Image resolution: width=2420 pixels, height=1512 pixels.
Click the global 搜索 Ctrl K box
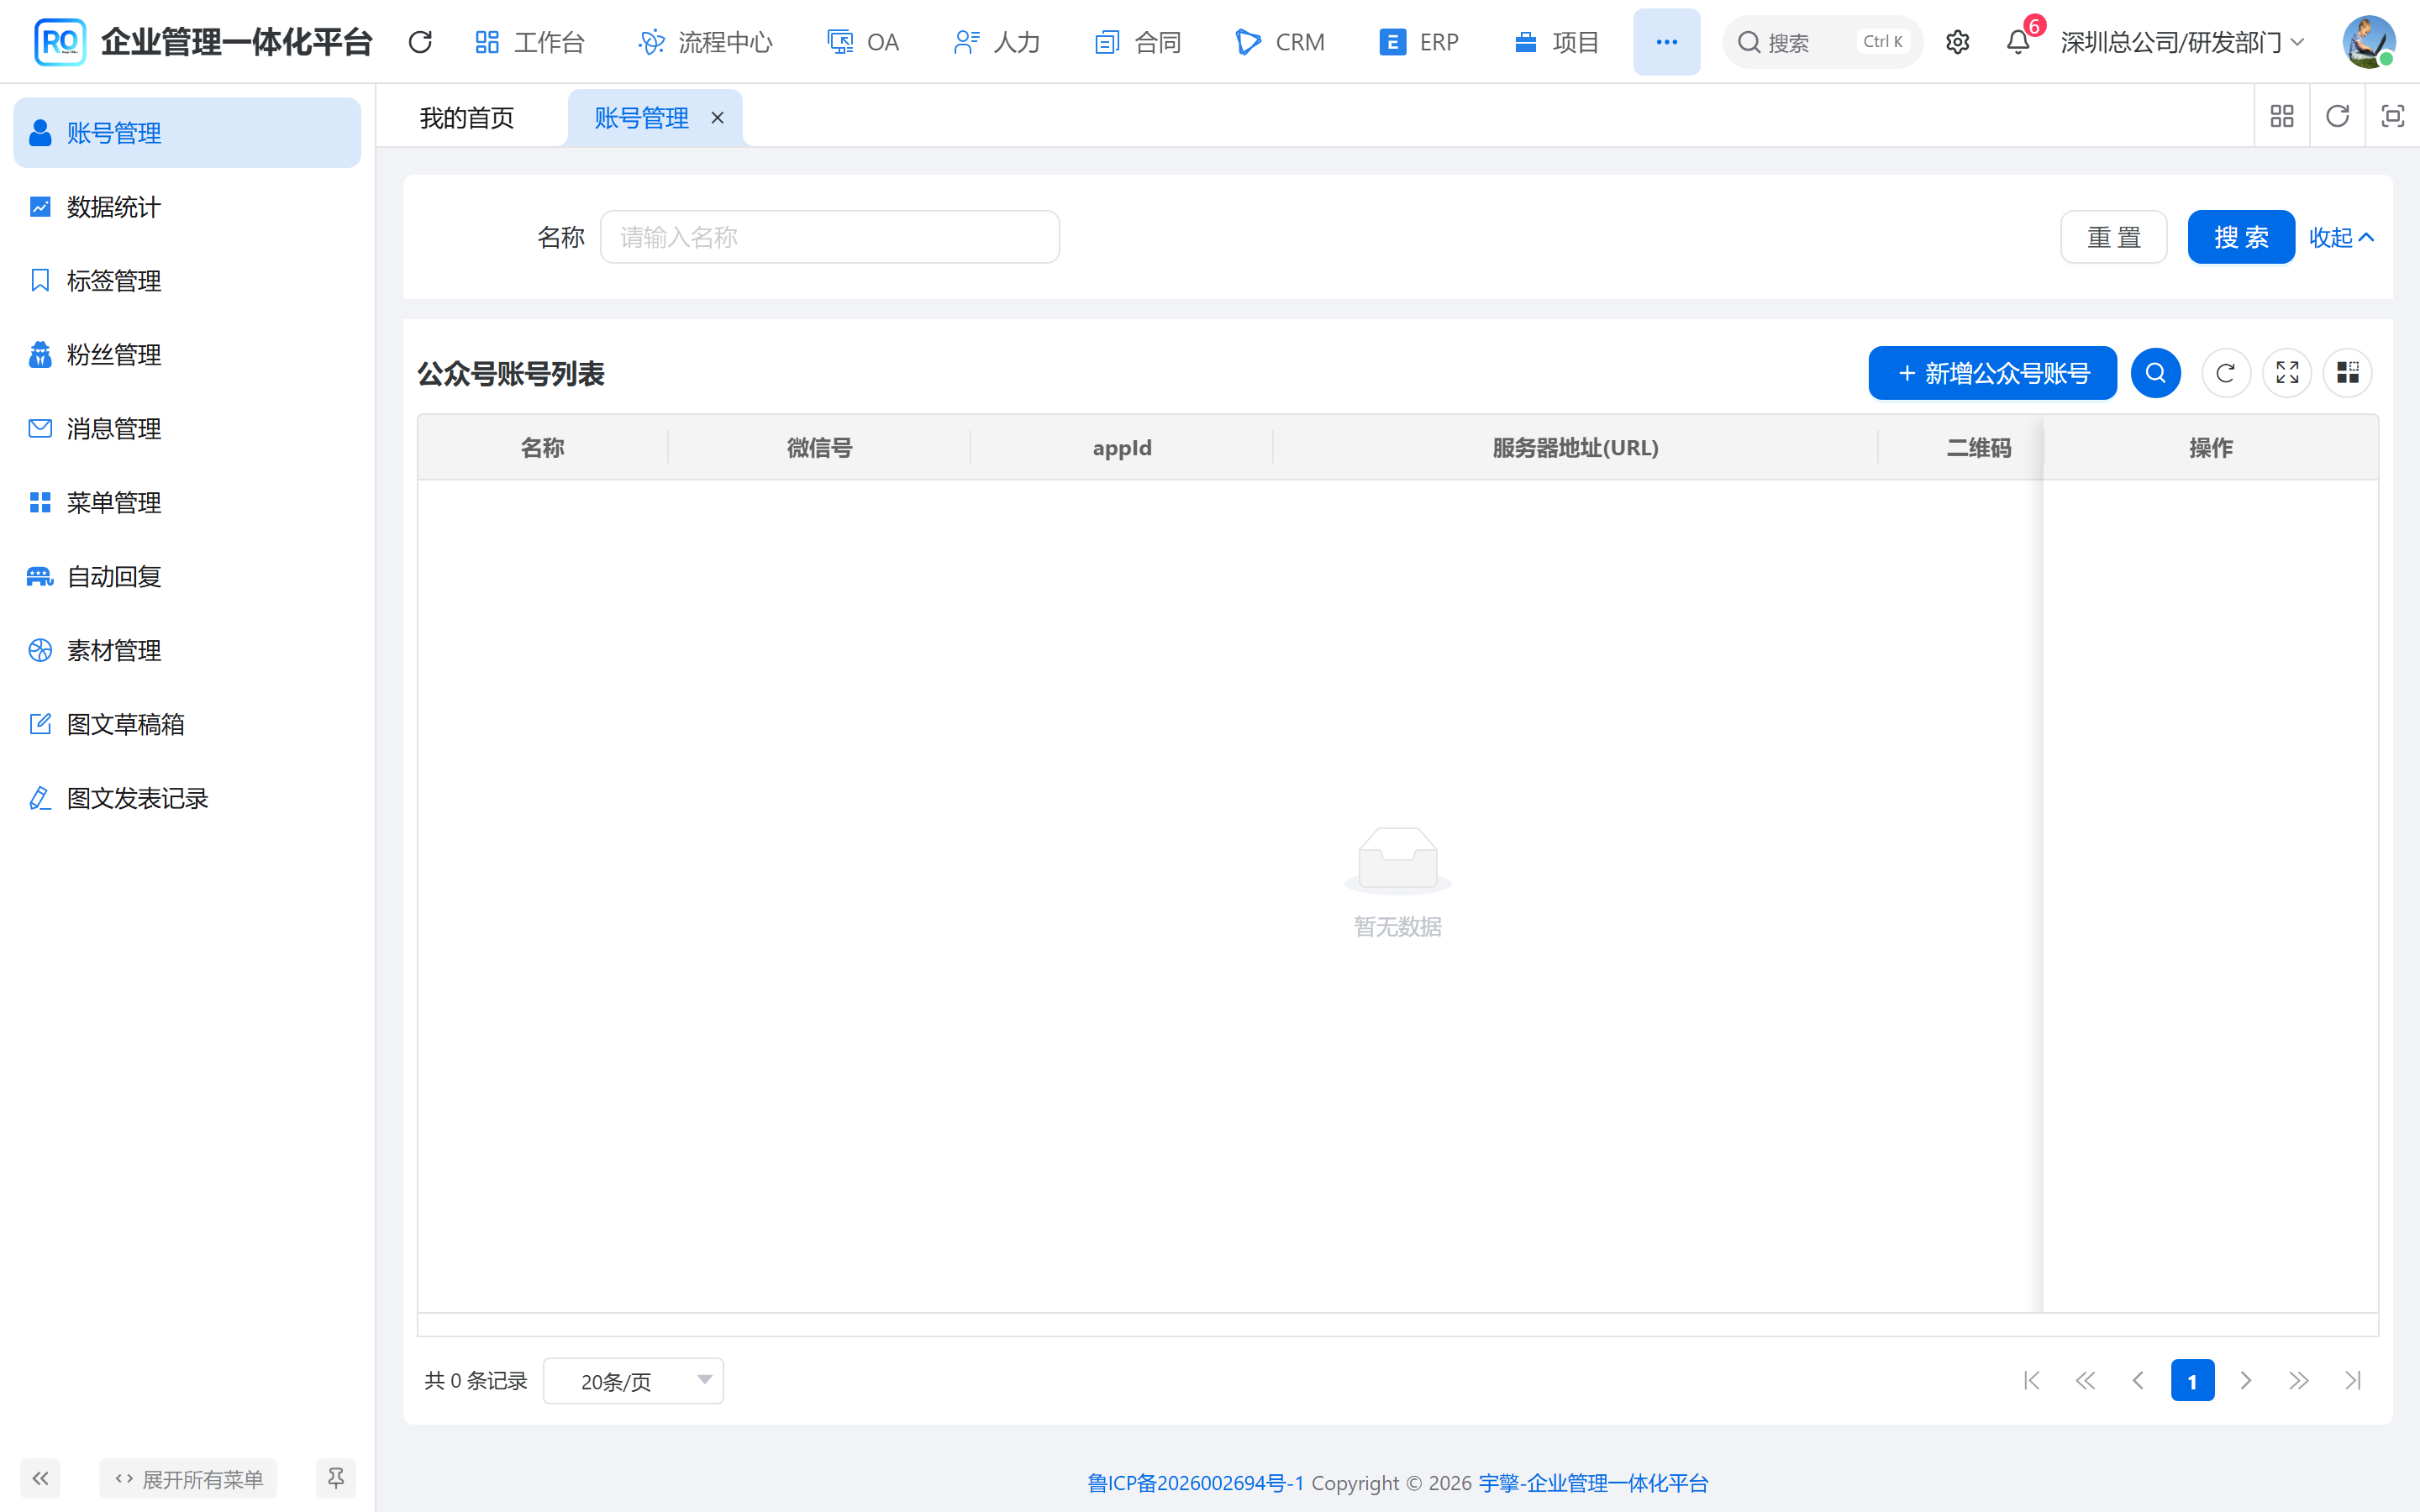click(x=1823, y=42)
